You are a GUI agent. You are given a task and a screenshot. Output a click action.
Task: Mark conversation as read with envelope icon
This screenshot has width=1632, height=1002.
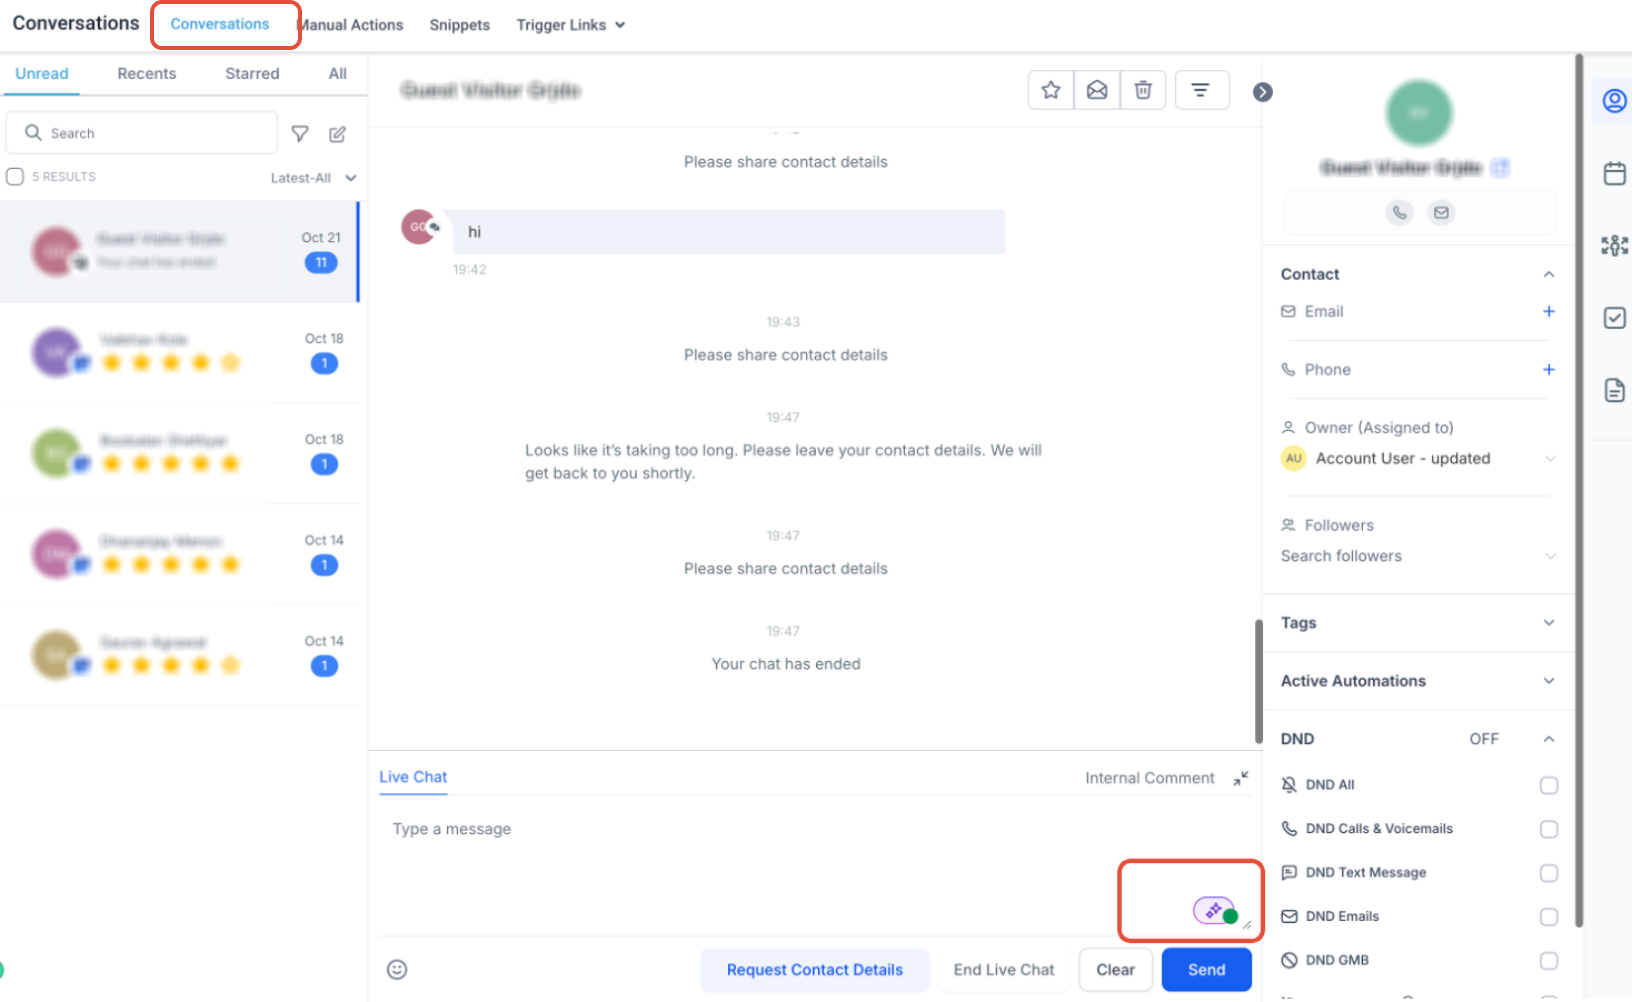coord(1097,90)
